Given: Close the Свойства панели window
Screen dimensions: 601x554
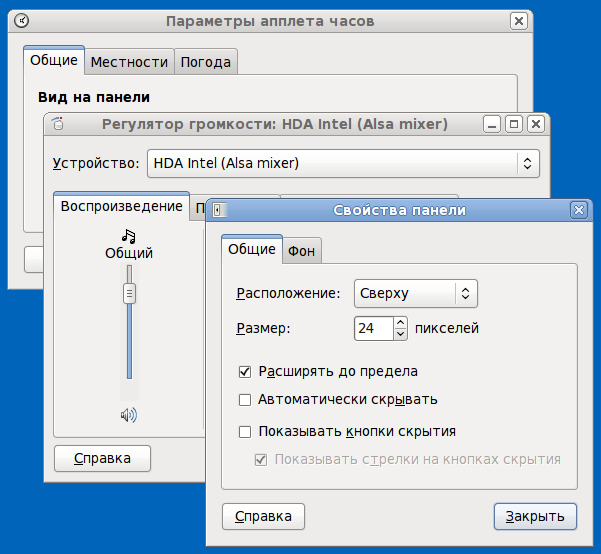Looking at the screenshot, I should pyautogui.click(x=578, y=210).
